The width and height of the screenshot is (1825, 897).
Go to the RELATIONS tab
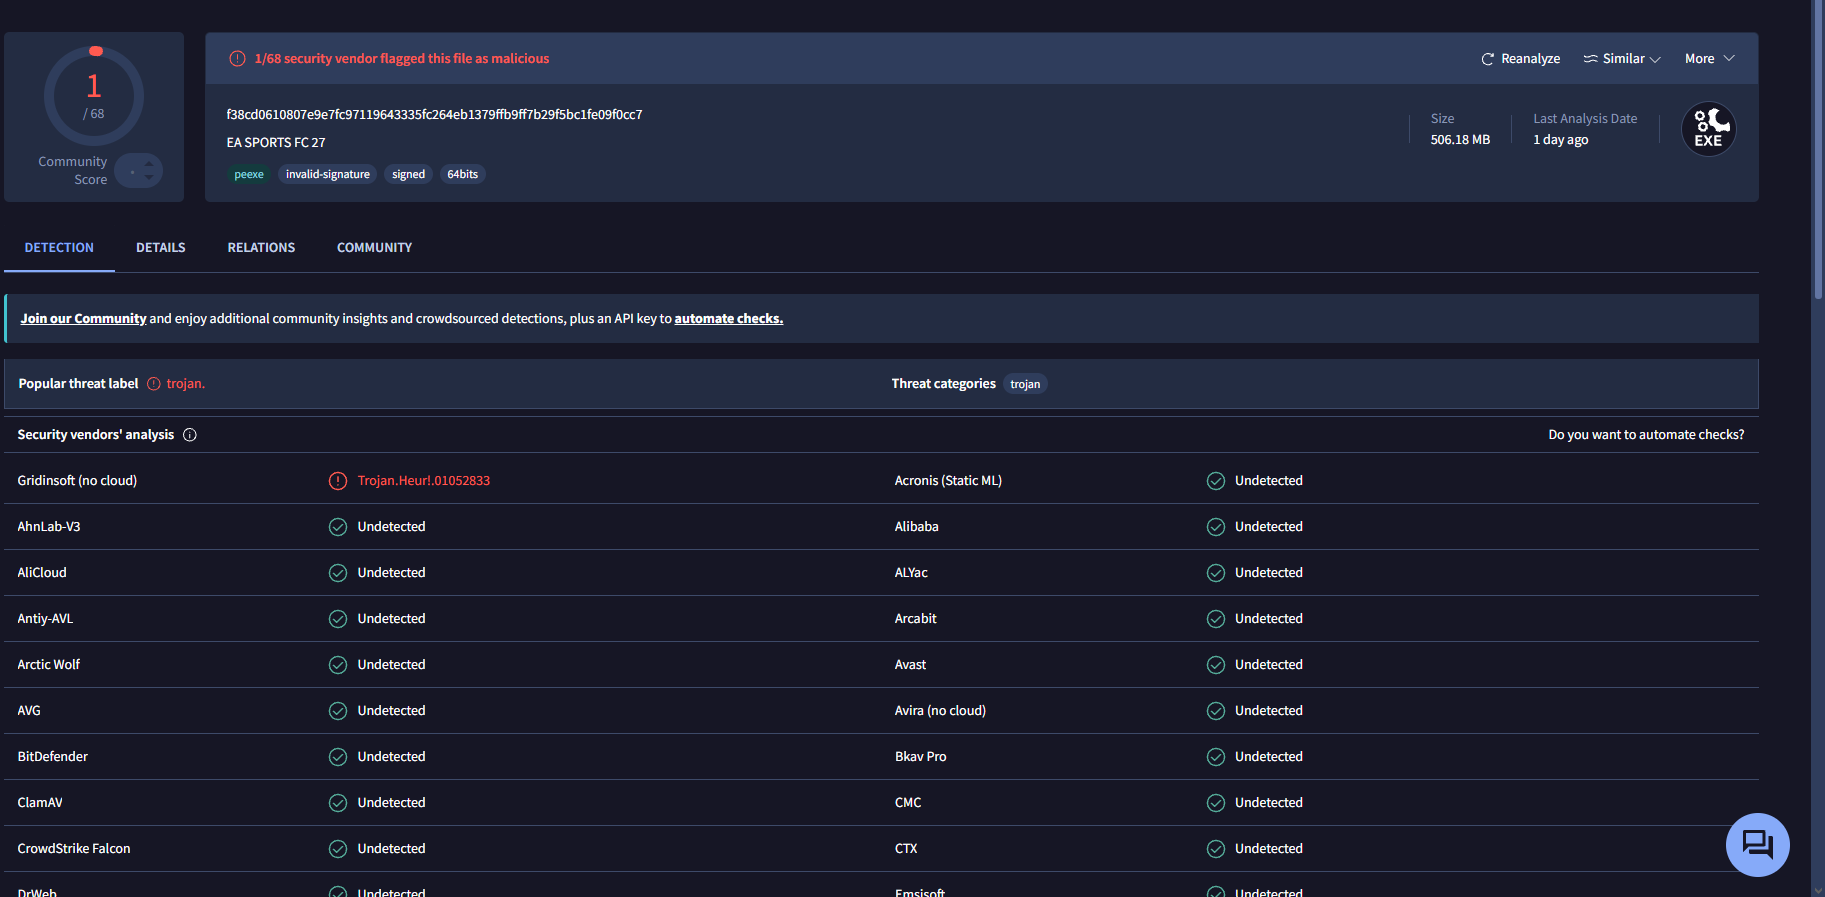[x=261, y=248]
